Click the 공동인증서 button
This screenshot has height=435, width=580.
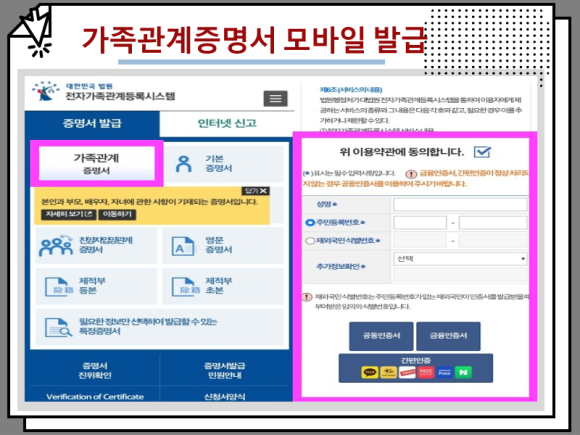pos(381,336)
